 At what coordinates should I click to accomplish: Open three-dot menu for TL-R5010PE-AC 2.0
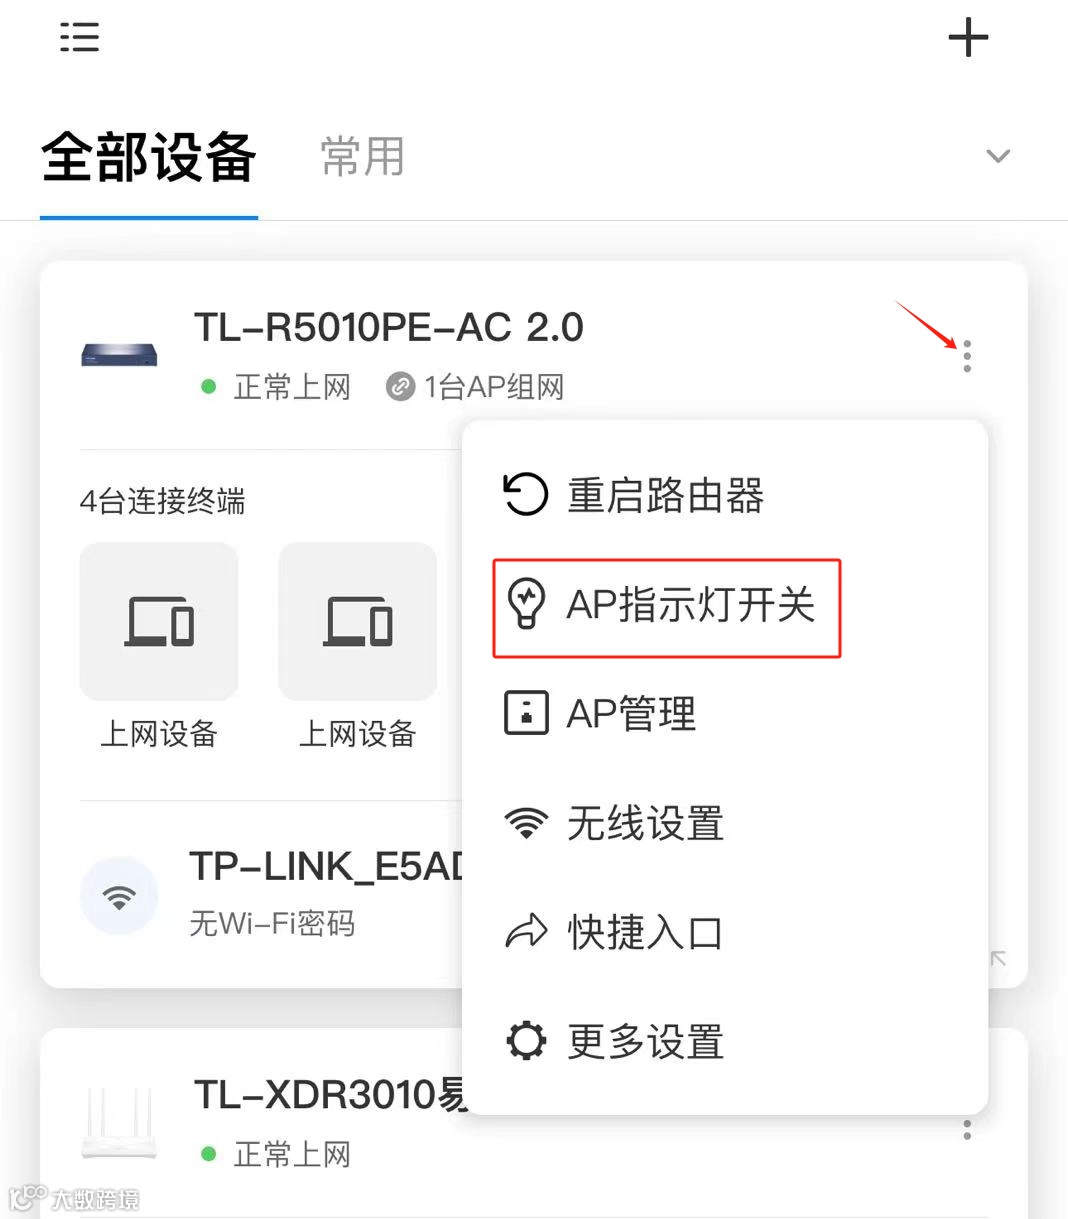[x=967, y=356]
